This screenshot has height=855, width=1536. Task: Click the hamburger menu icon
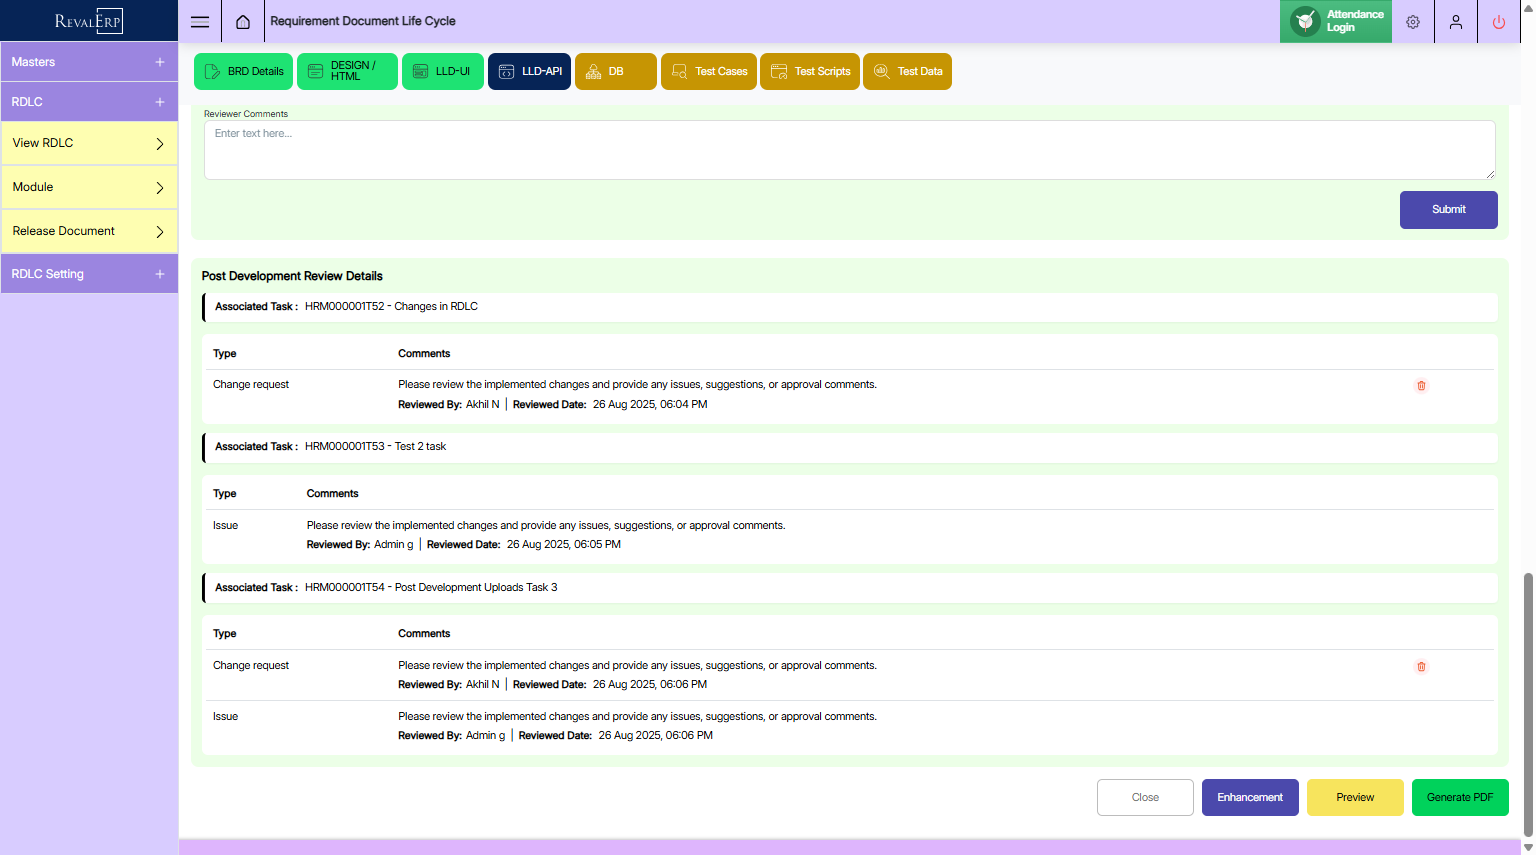pyautogui.click(x=200, y=22)
